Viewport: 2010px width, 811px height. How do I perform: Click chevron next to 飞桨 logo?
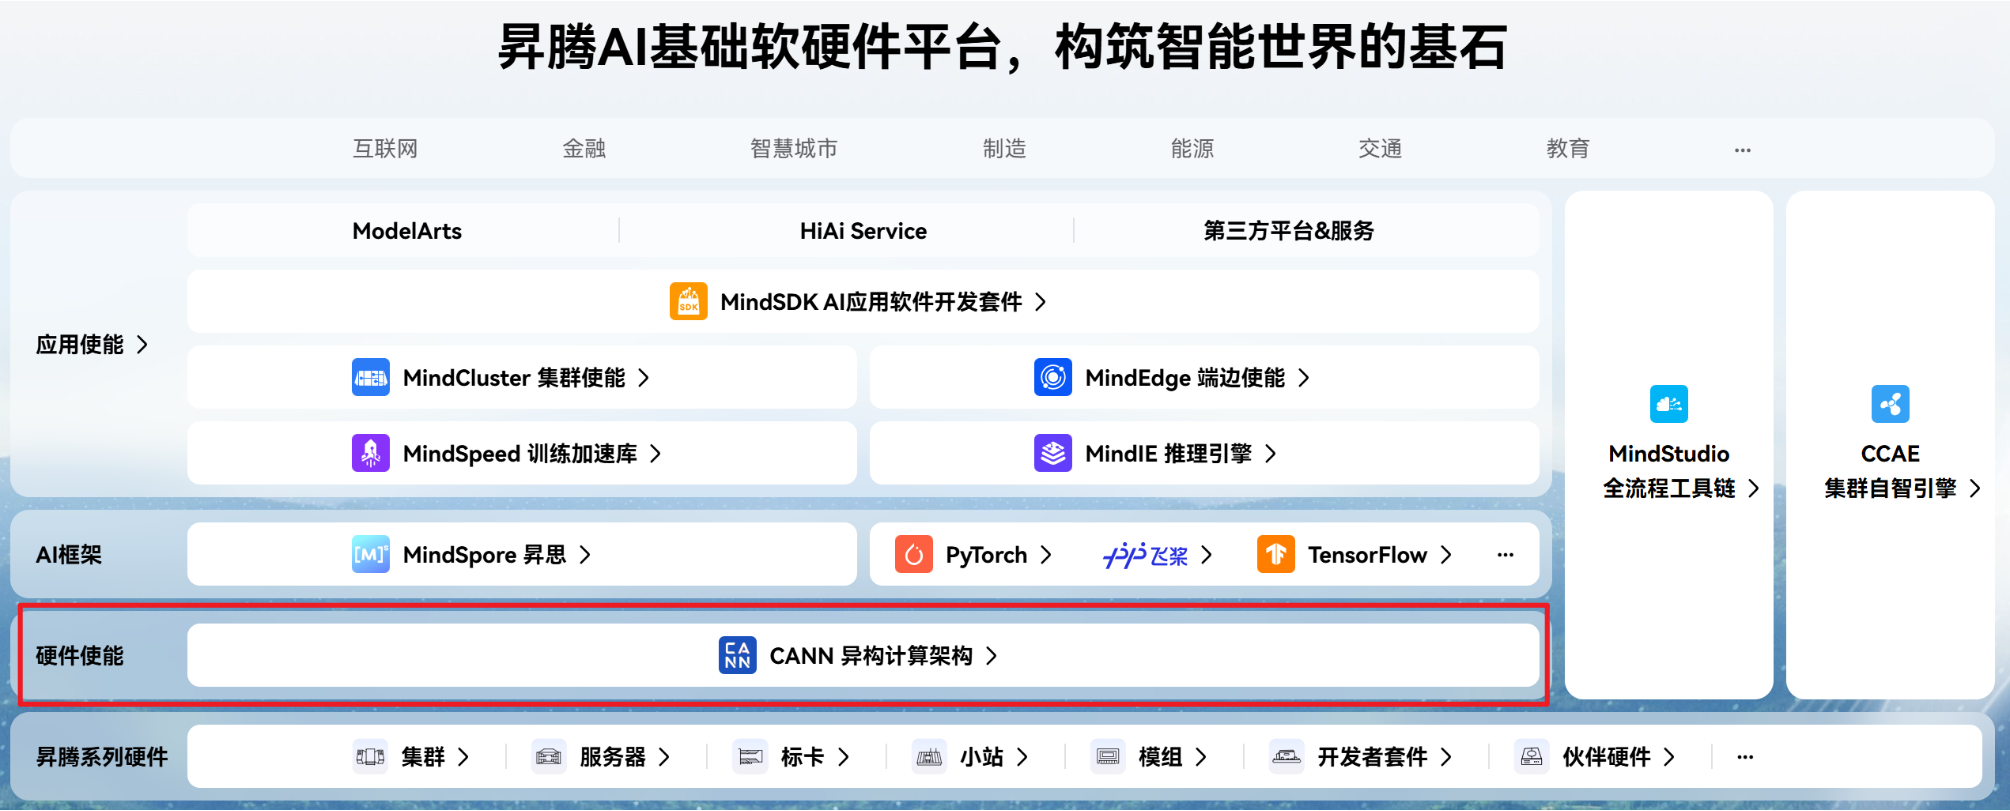click(1207, 555)
